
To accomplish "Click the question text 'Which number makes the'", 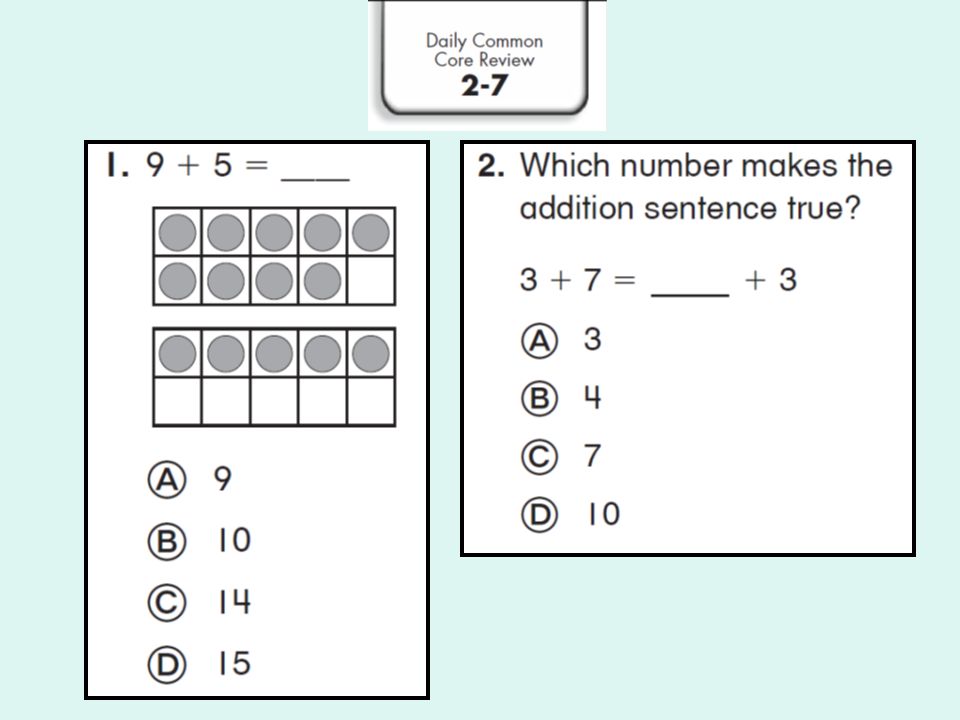I will 706,165.
